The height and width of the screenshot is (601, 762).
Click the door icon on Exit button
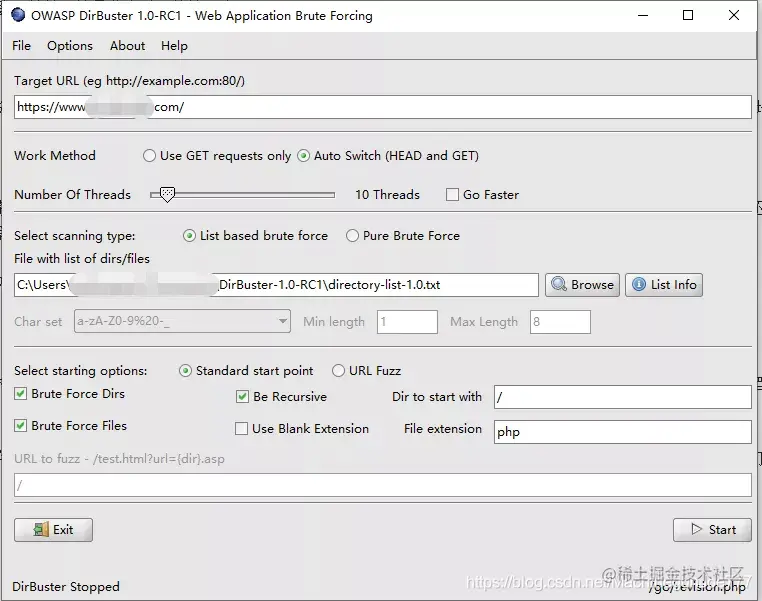click(x=41, y=529)
